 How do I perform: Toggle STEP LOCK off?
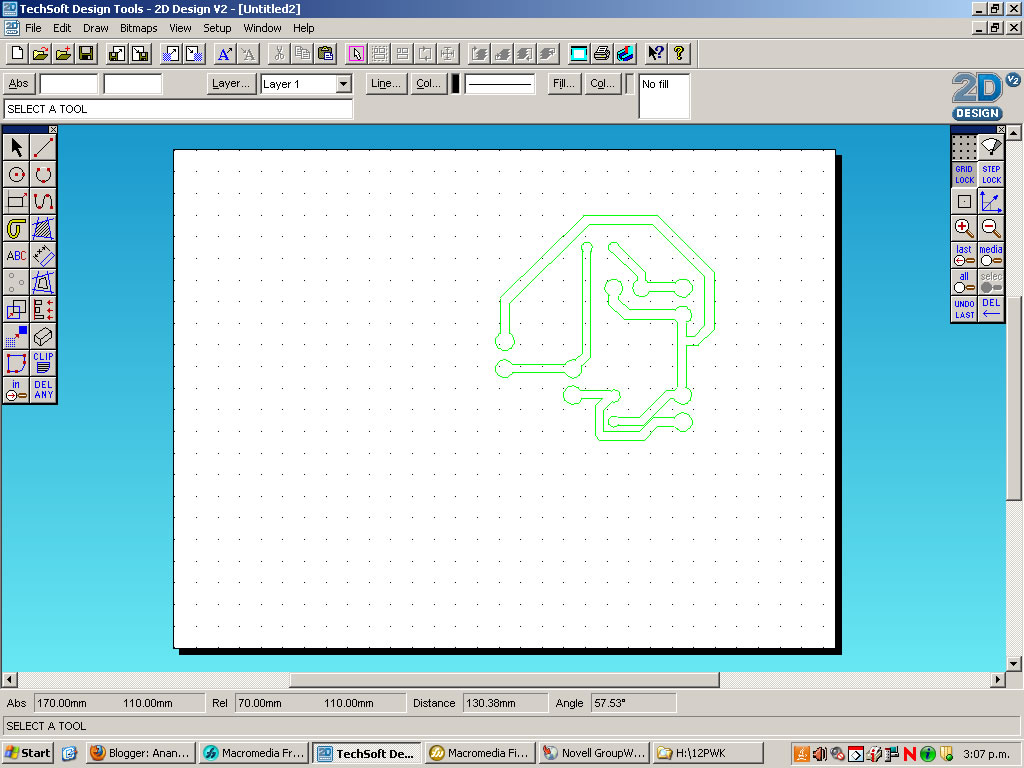pos(990,175)
